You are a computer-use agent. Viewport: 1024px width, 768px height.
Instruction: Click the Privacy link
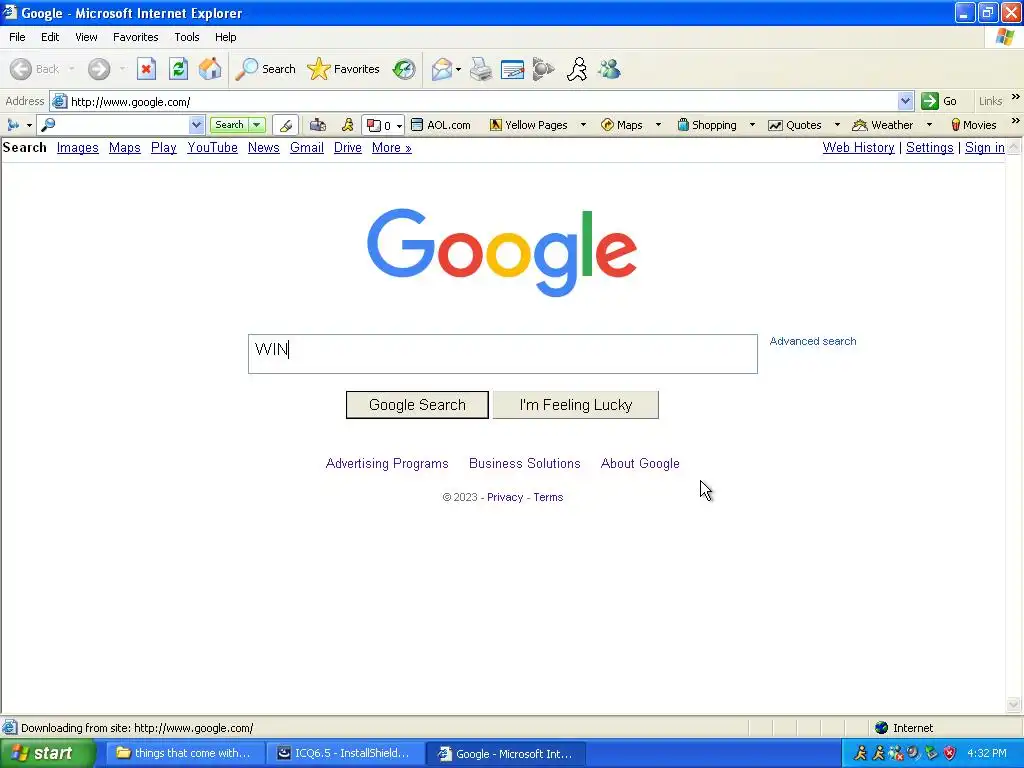point(505,497)
